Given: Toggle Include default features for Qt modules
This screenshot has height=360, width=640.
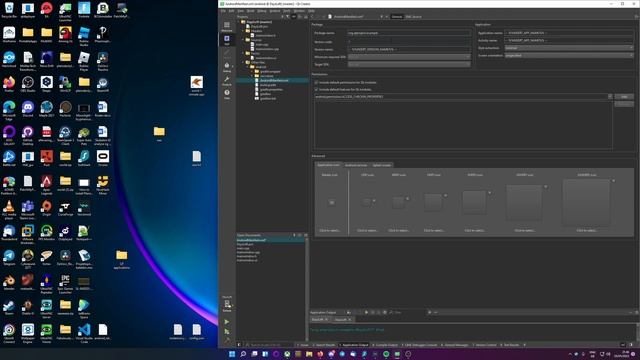Looking at the screenshot, I should coord(316,89).
